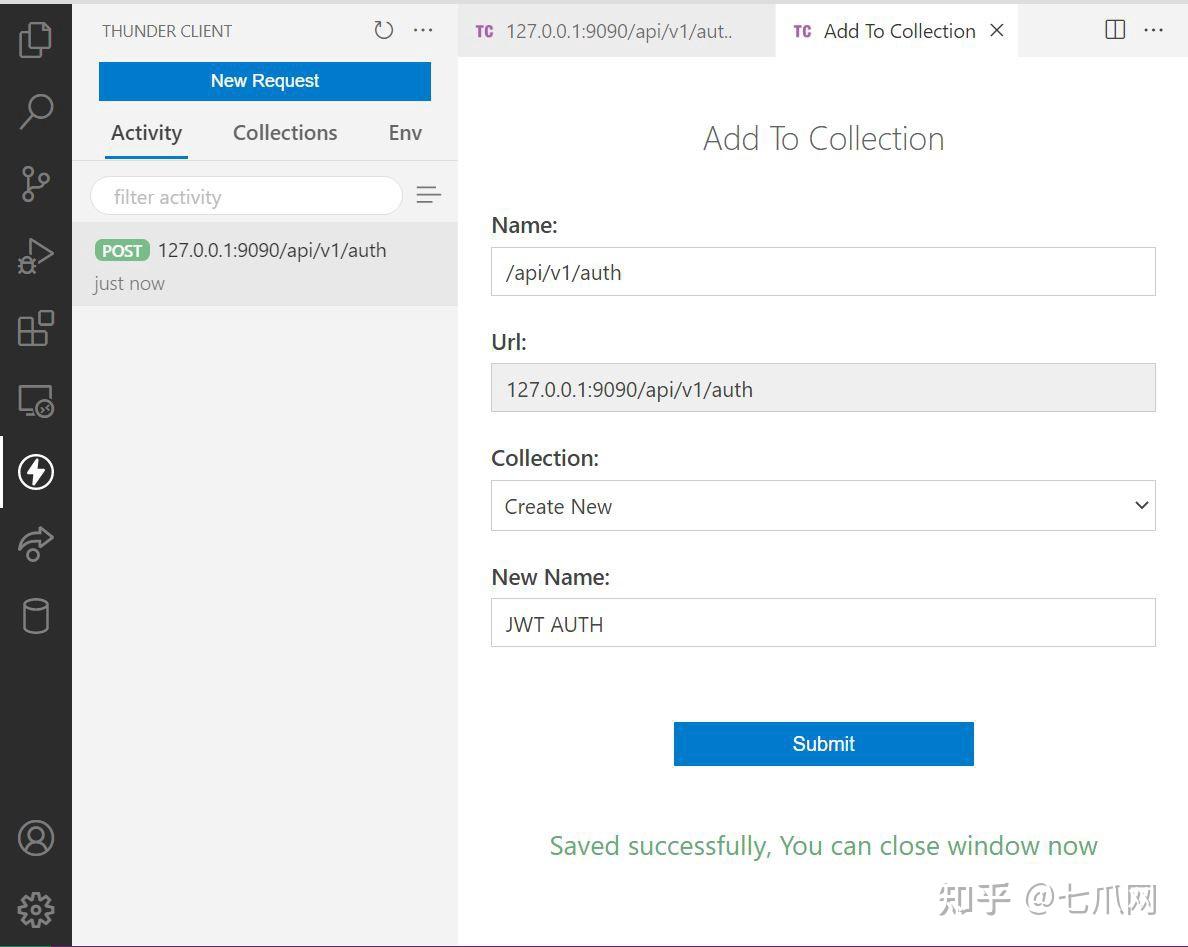Expand the Collection dropdown showing Create New
The height and width of the screenshot is (947, 1188).
coord(823,506)
